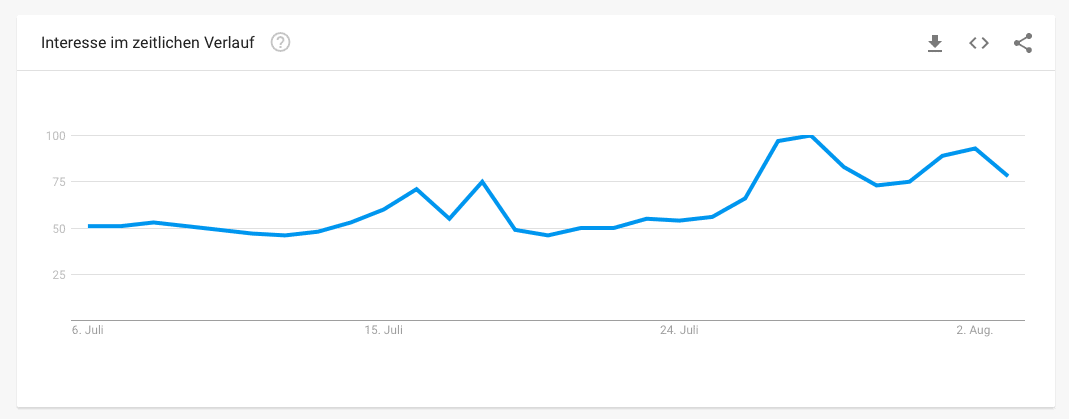The width and height of the screenshot is (1069, 419).
Task: Click the V-shaped dip between the mid-July peaks
Action: point(449,219)
